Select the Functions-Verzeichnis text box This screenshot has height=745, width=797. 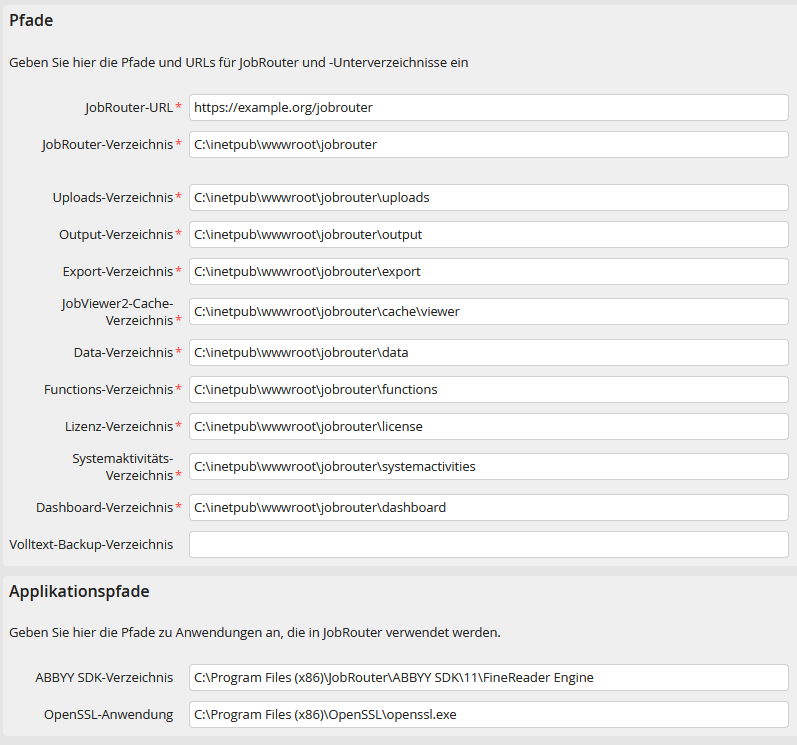488,390
